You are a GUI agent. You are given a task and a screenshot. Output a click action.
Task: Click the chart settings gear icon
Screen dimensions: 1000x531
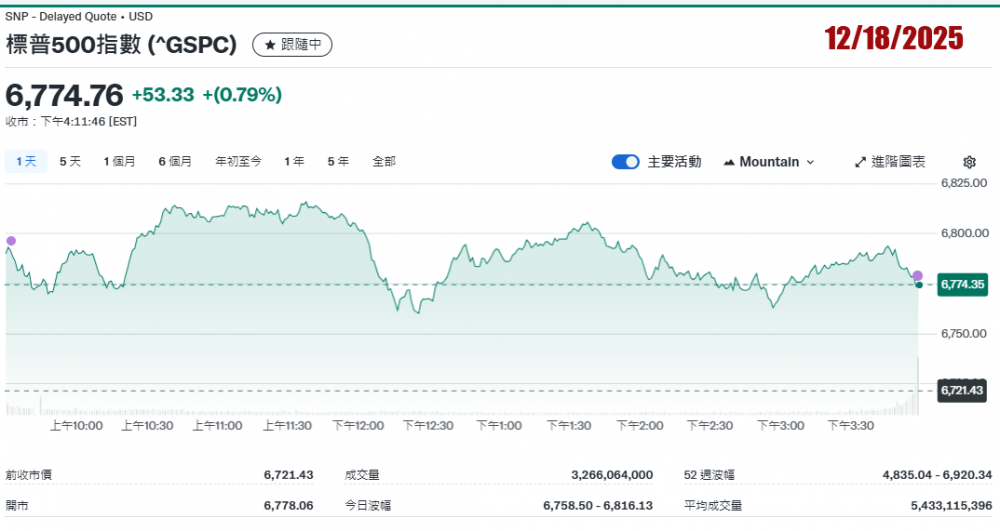(x=968, y=162)
